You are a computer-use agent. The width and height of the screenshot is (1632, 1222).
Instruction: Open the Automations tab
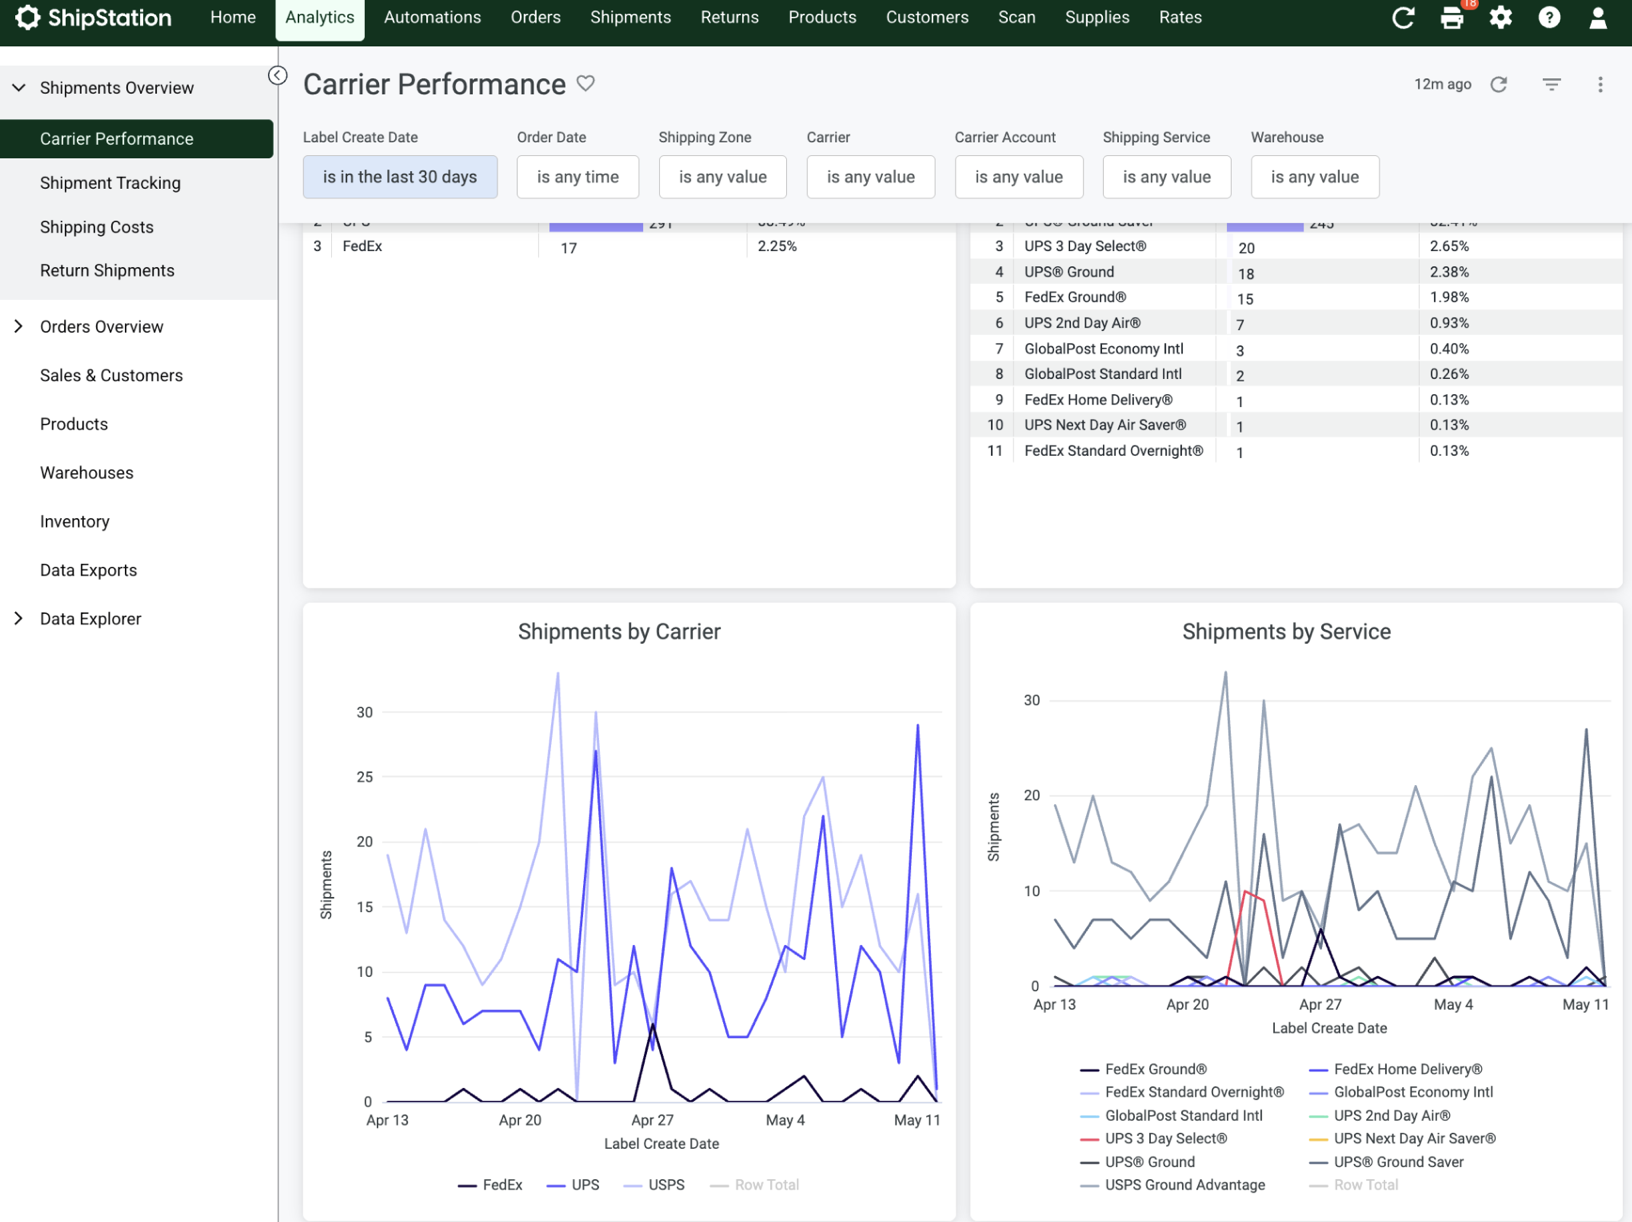(x=432, y=17)
